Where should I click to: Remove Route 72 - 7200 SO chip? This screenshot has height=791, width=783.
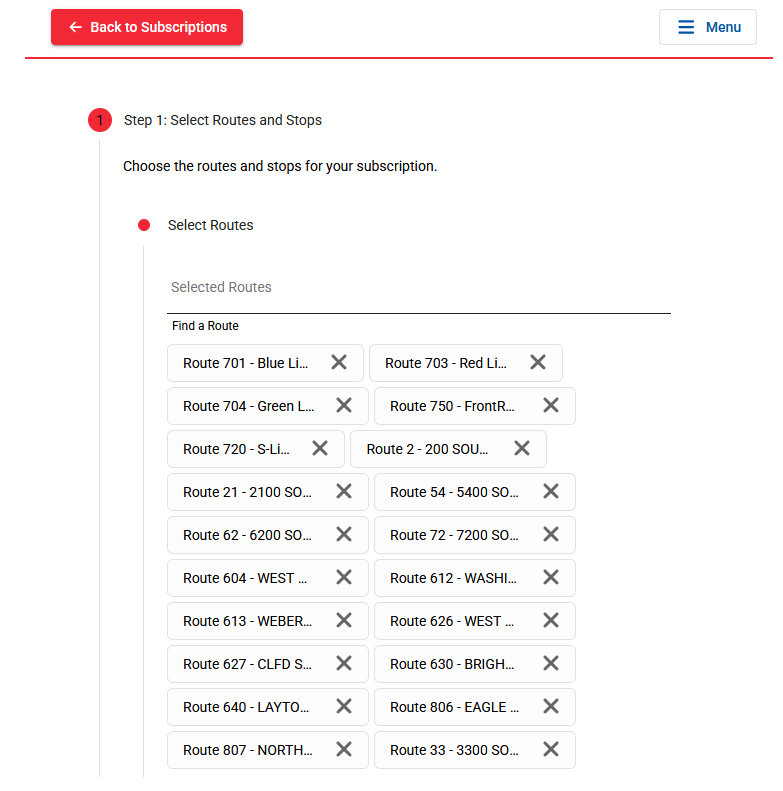pyautogui.click(x=551, y=534)
